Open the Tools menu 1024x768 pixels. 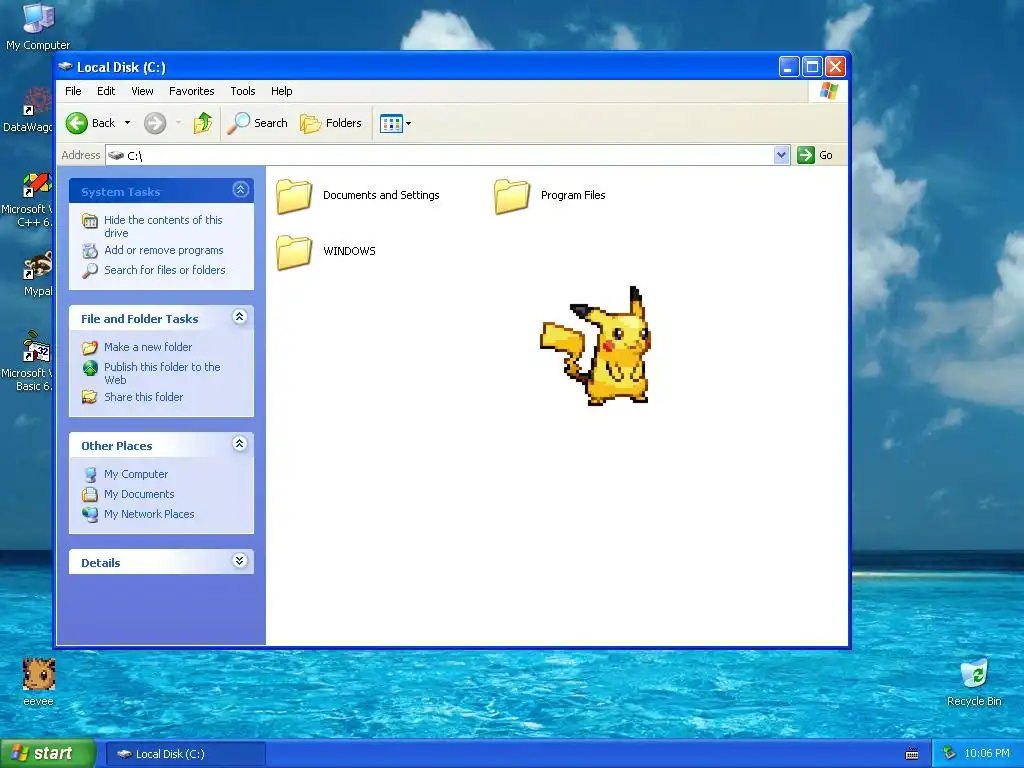coord(242,91)
